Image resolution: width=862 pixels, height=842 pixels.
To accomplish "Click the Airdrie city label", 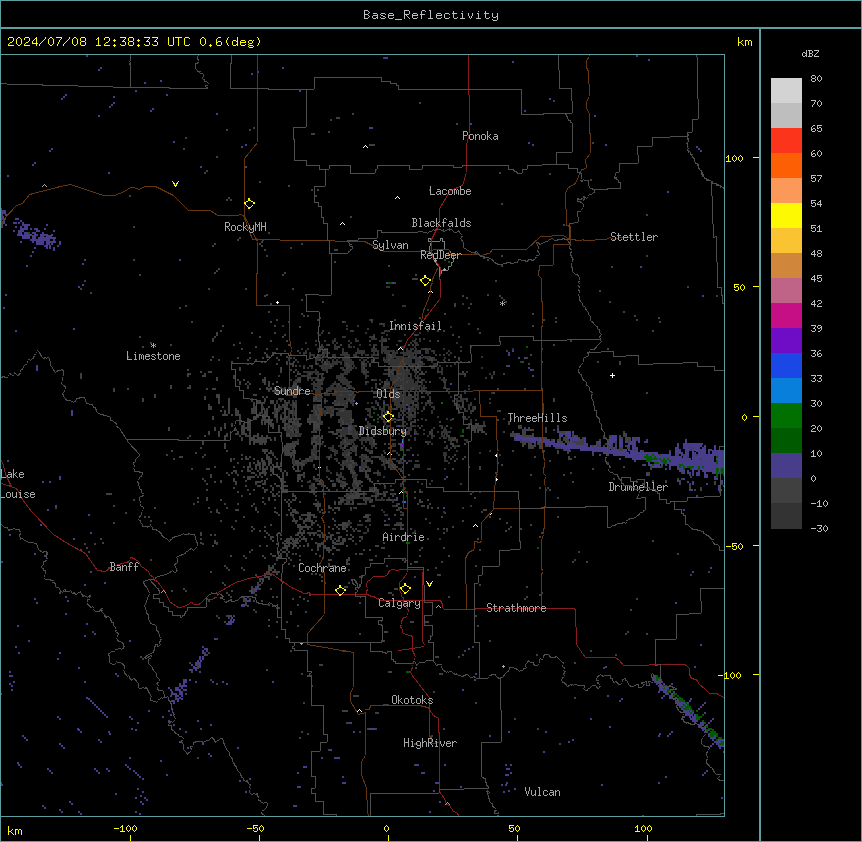I will (403, 537).
